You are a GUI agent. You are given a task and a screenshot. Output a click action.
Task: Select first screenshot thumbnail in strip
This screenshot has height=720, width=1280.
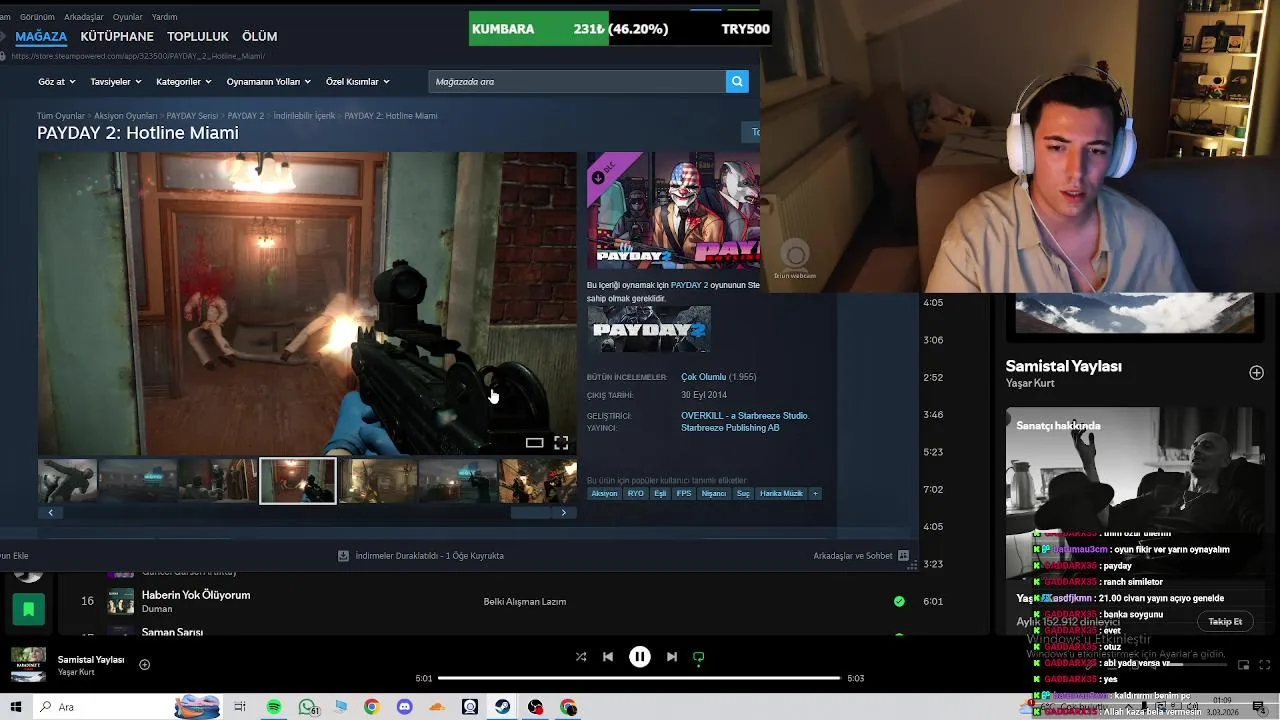(x=68, y=481)
